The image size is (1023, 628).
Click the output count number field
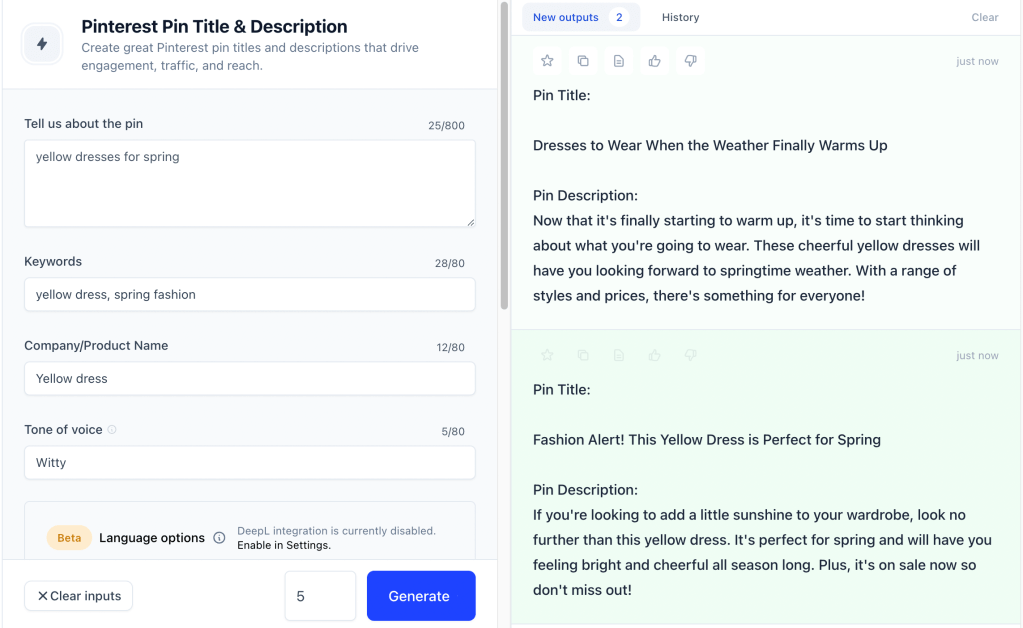[320, 596]
